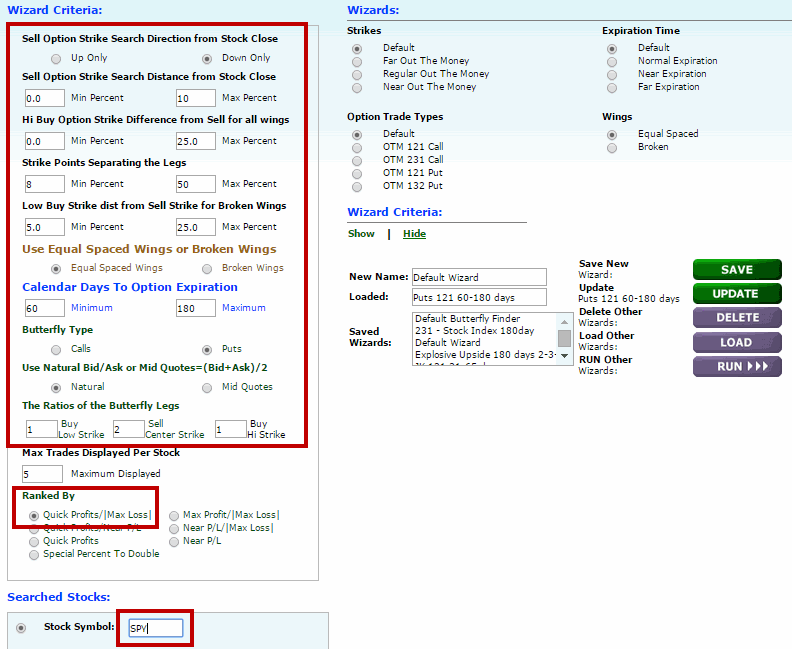Edit sell strike search Min Percent

45,98
